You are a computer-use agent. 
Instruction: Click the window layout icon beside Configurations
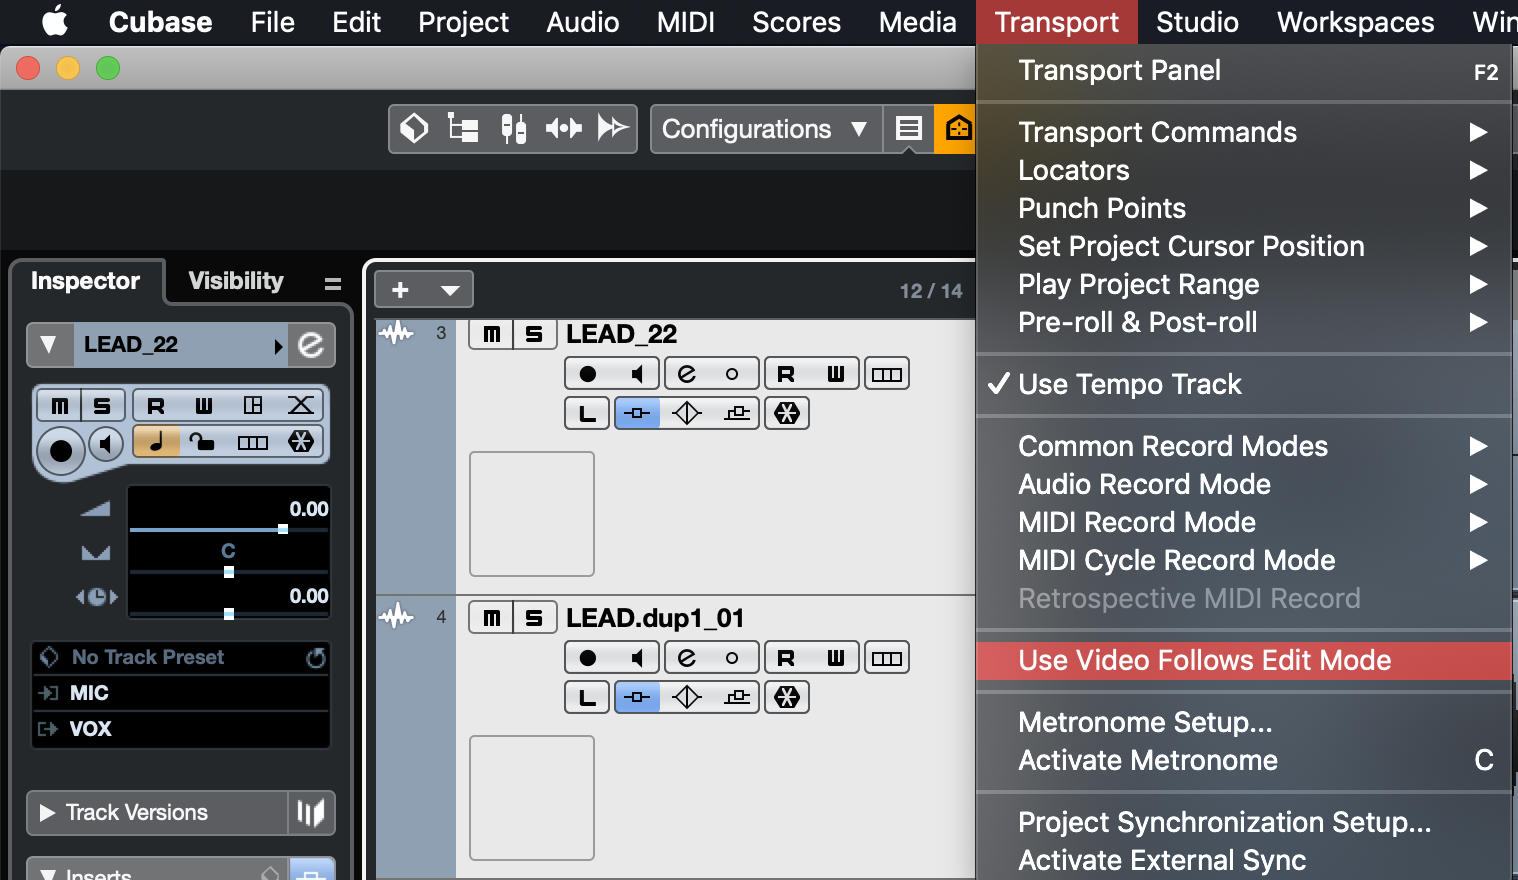pos(908,129)
